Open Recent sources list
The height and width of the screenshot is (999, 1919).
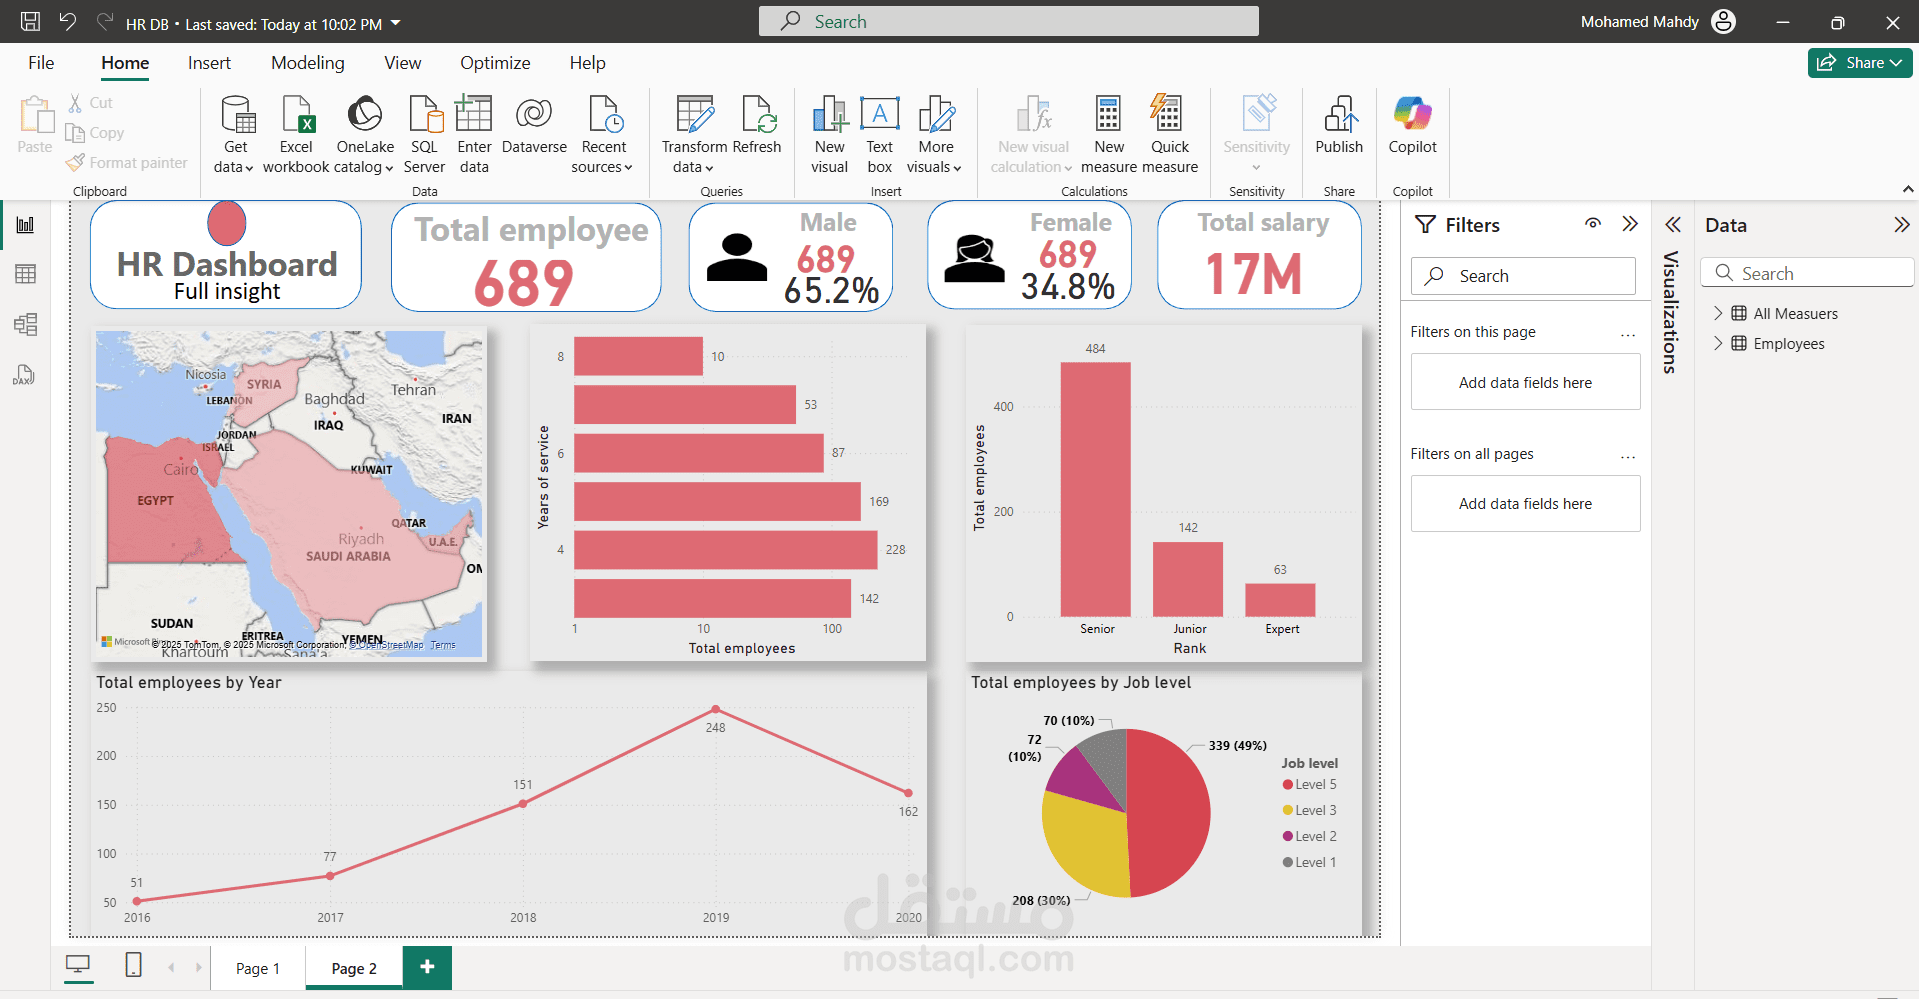click(603, 135)
